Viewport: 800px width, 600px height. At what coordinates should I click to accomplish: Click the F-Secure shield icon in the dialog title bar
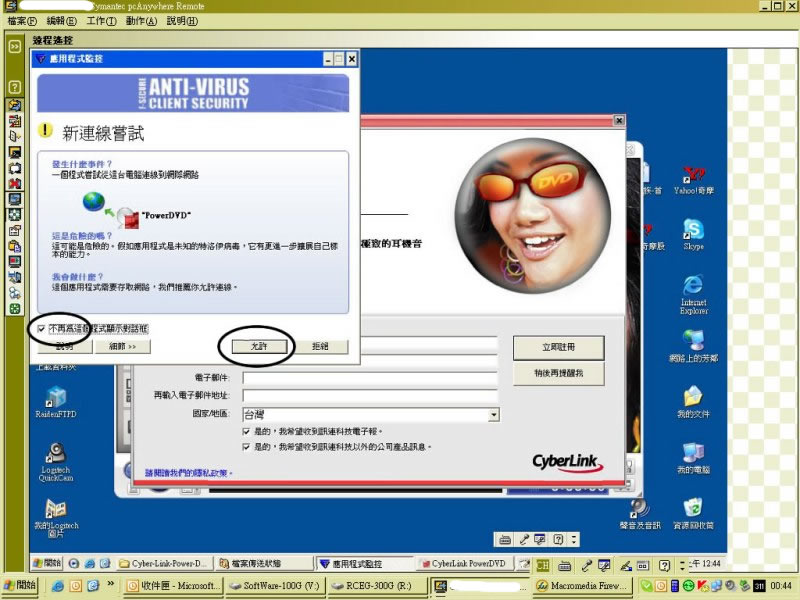[40, 59]
